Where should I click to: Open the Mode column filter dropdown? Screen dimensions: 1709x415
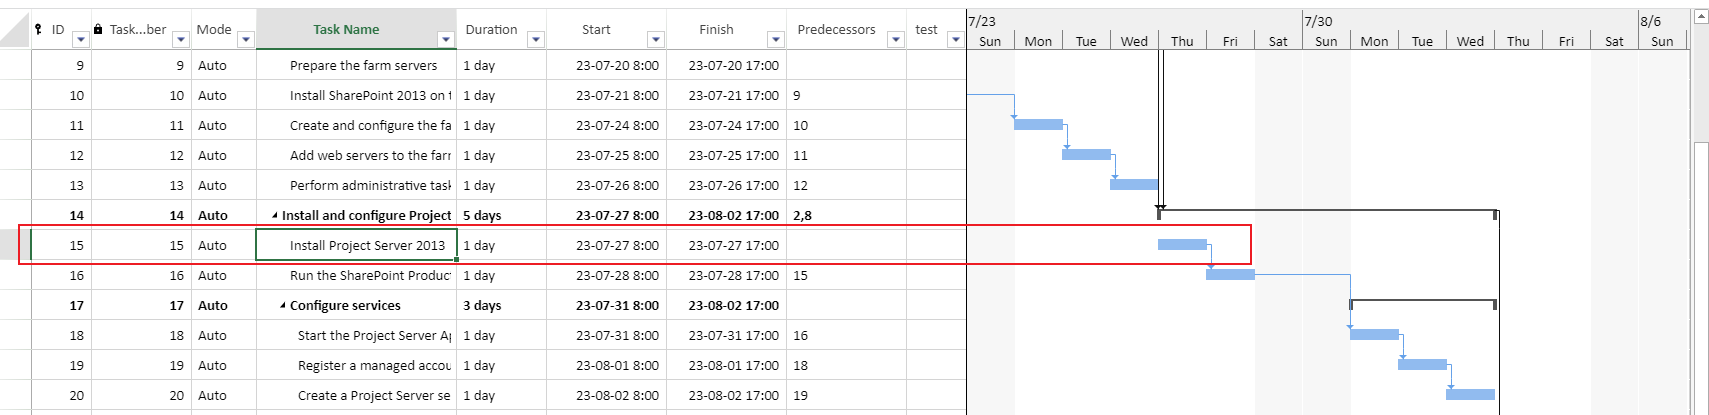[246, 40]
